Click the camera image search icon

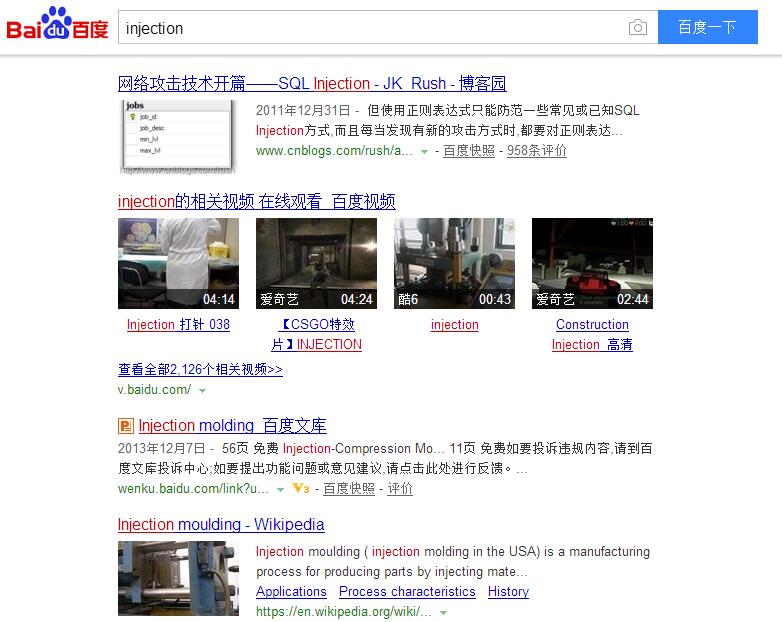637,28
